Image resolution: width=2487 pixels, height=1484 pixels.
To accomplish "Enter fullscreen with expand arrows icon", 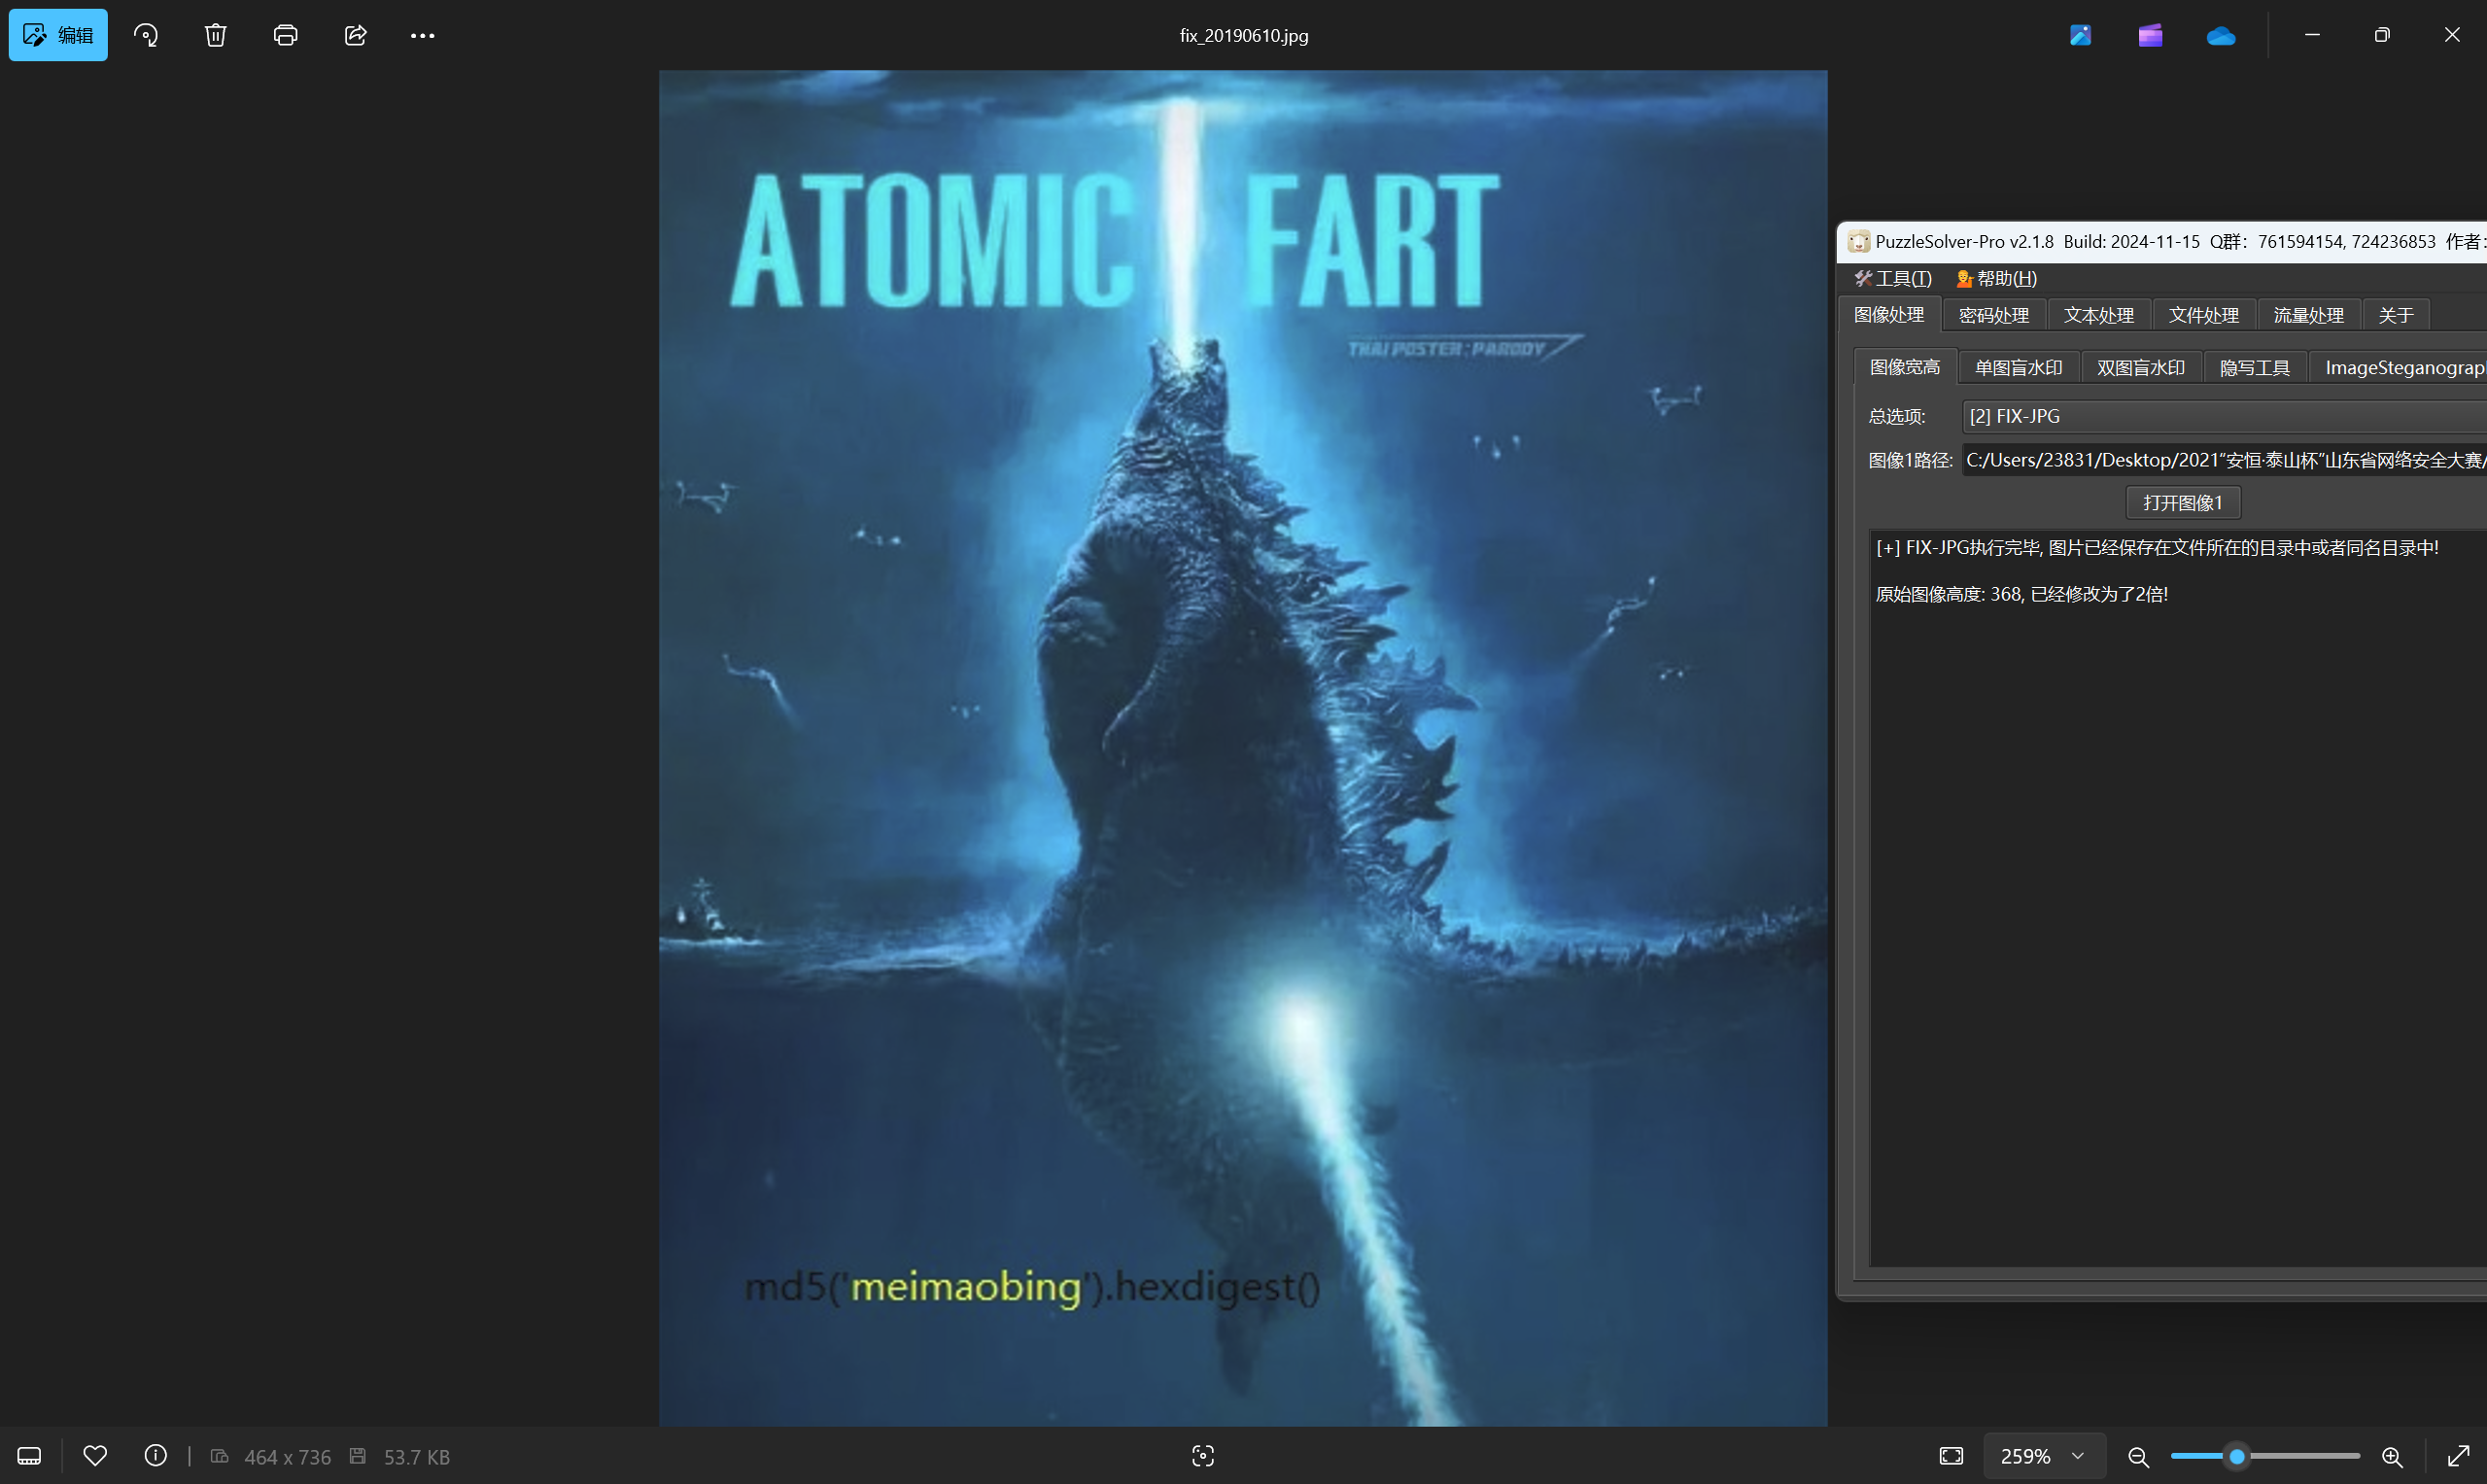I will pyautogui.click(x=2459, y=1456).
